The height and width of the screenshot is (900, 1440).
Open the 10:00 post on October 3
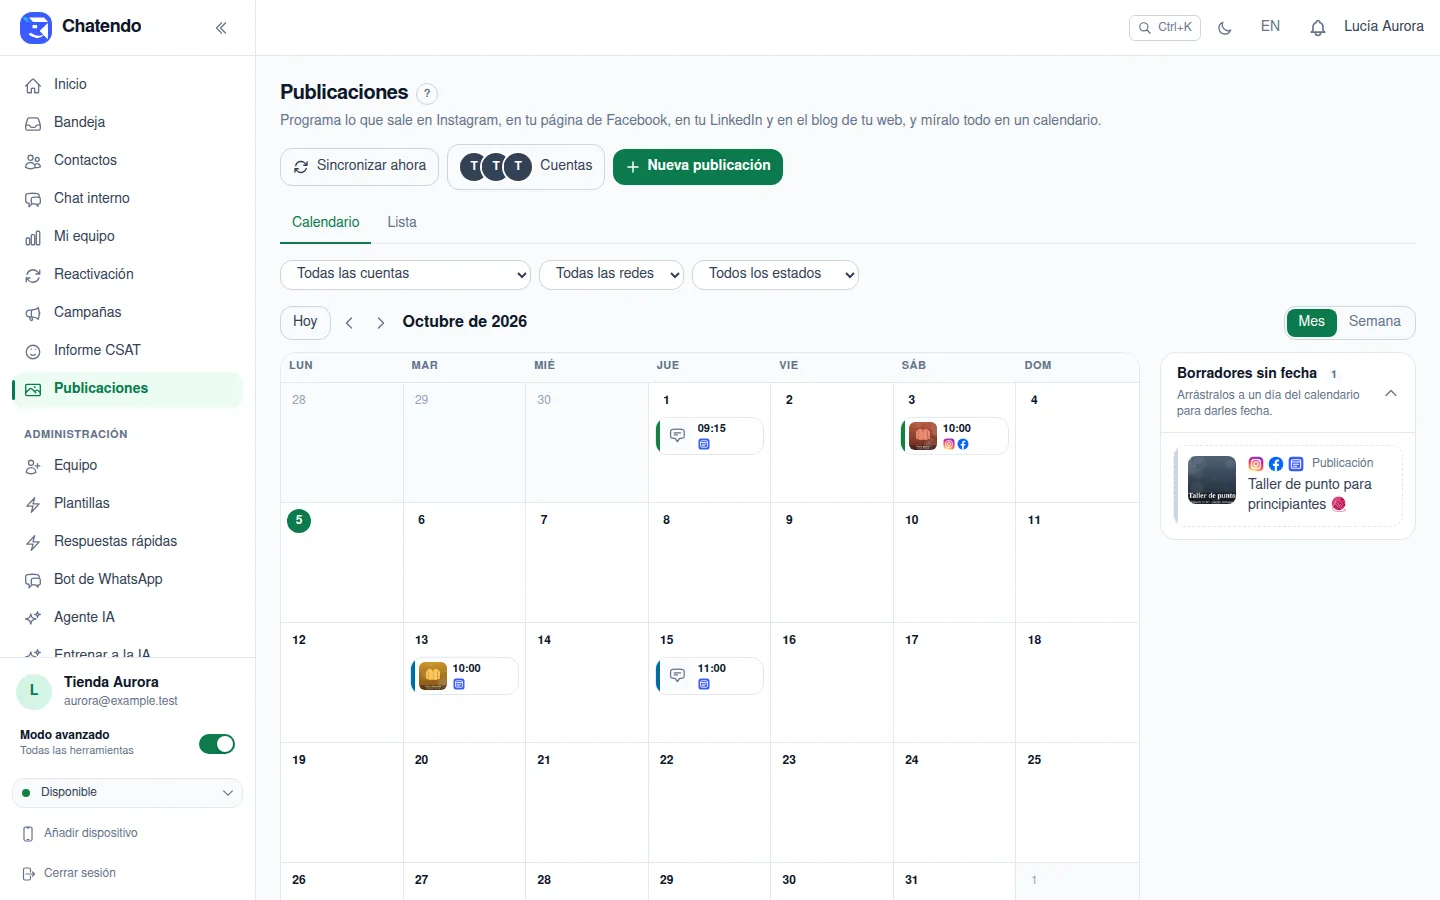[955, 436]
